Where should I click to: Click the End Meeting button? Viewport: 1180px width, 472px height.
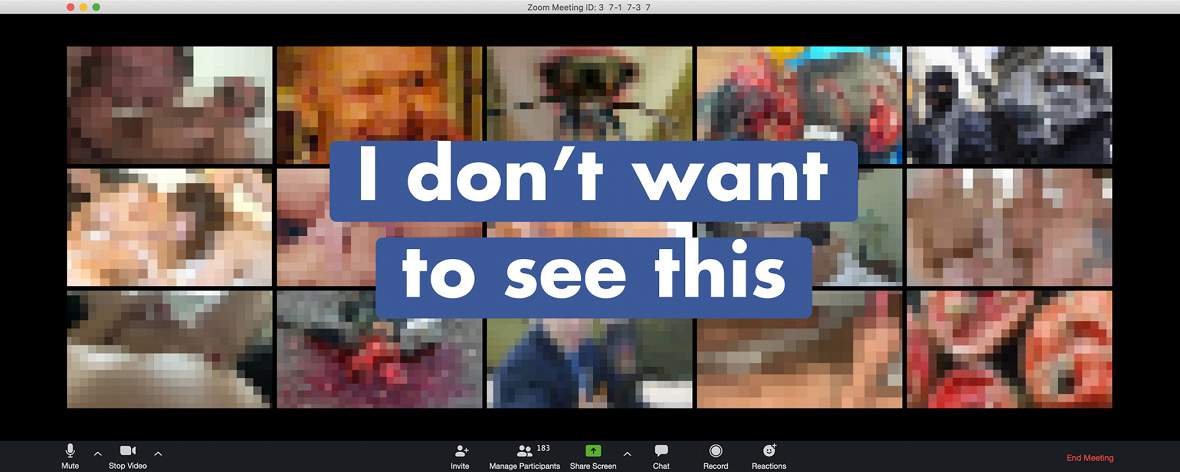point(1090,458)
